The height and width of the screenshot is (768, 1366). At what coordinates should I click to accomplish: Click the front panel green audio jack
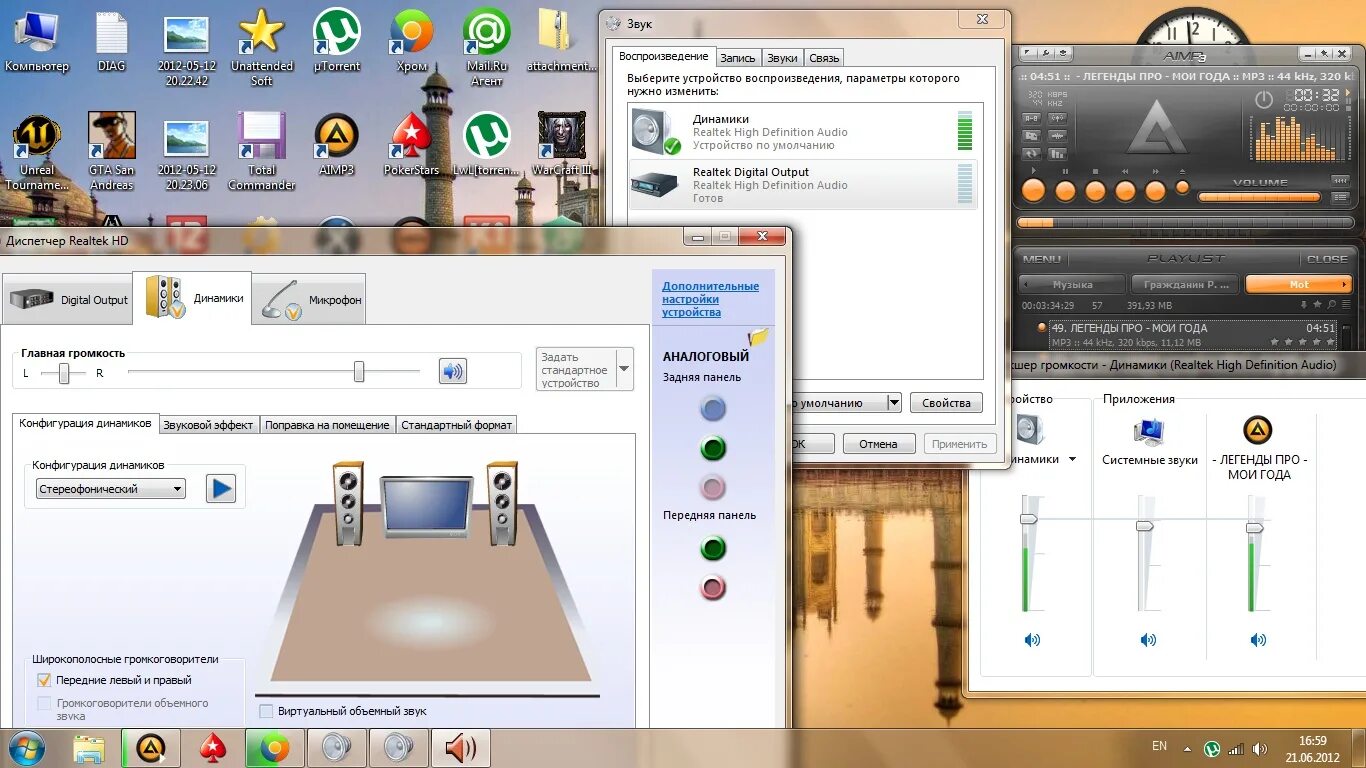click(x=713, y=548)
